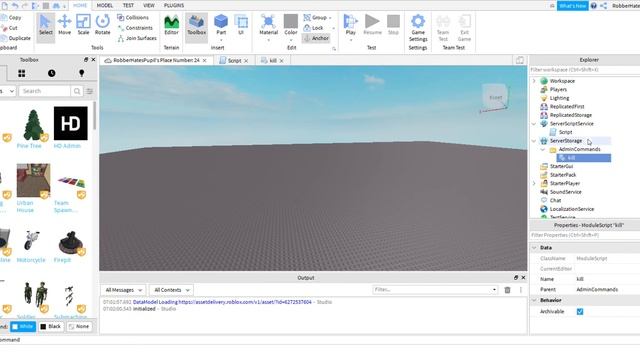Click the Exit Game icon
Screen dimensions: 640x360
[x=464, y=28]
